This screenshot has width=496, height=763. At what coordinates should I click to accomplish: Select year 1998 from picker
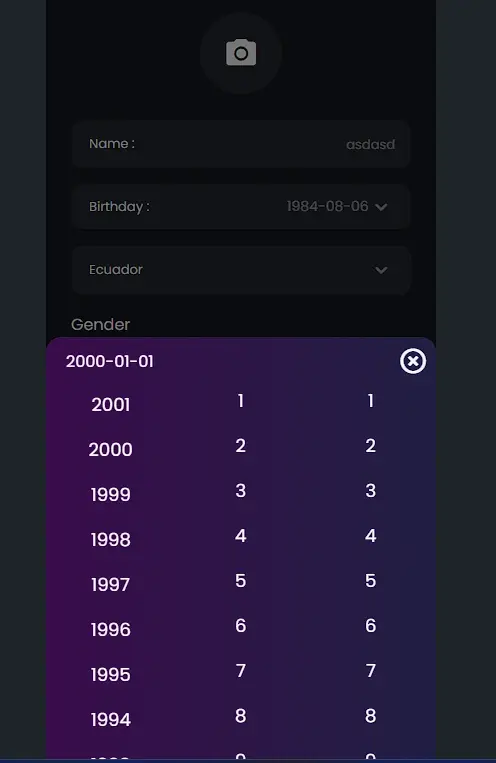tap(110, 540)
